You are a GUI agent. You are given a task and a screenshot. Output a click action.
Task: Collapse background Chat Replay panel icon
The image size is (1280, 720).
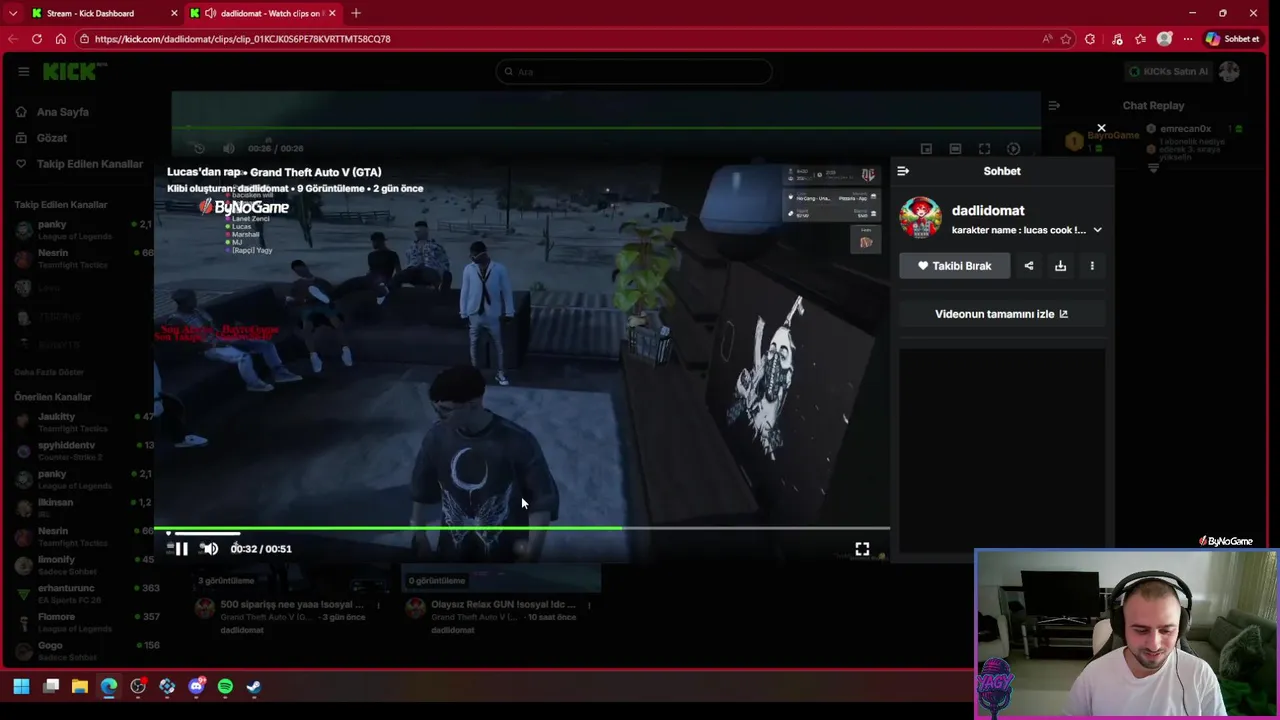1054,105
